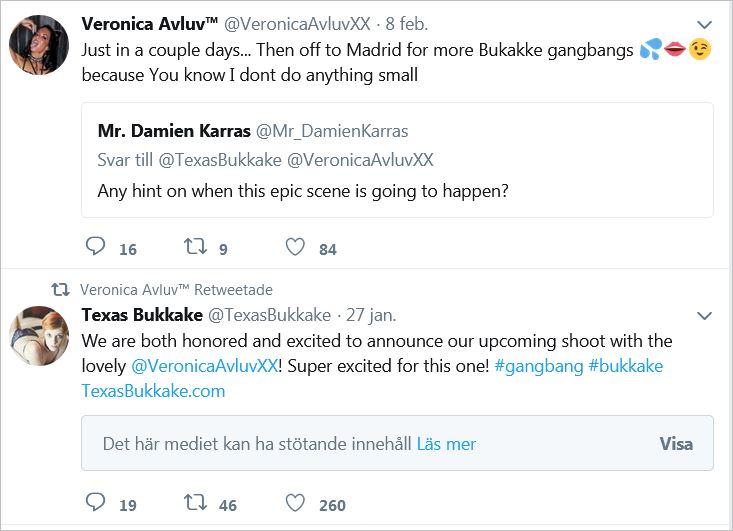
Task: Like the tweet with 260 likes
Action: pyautogui.click(x=295, y=503)
